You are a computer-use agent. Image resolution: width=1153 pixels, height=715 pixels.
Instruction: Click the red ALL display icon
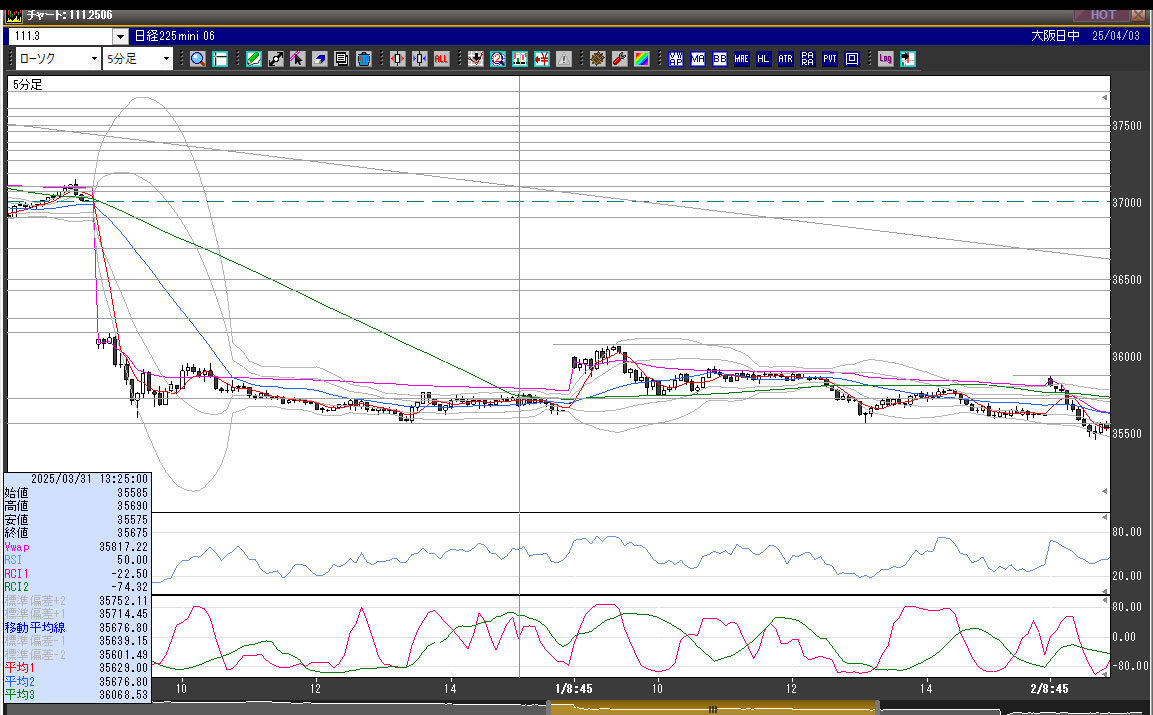[441, 59]
